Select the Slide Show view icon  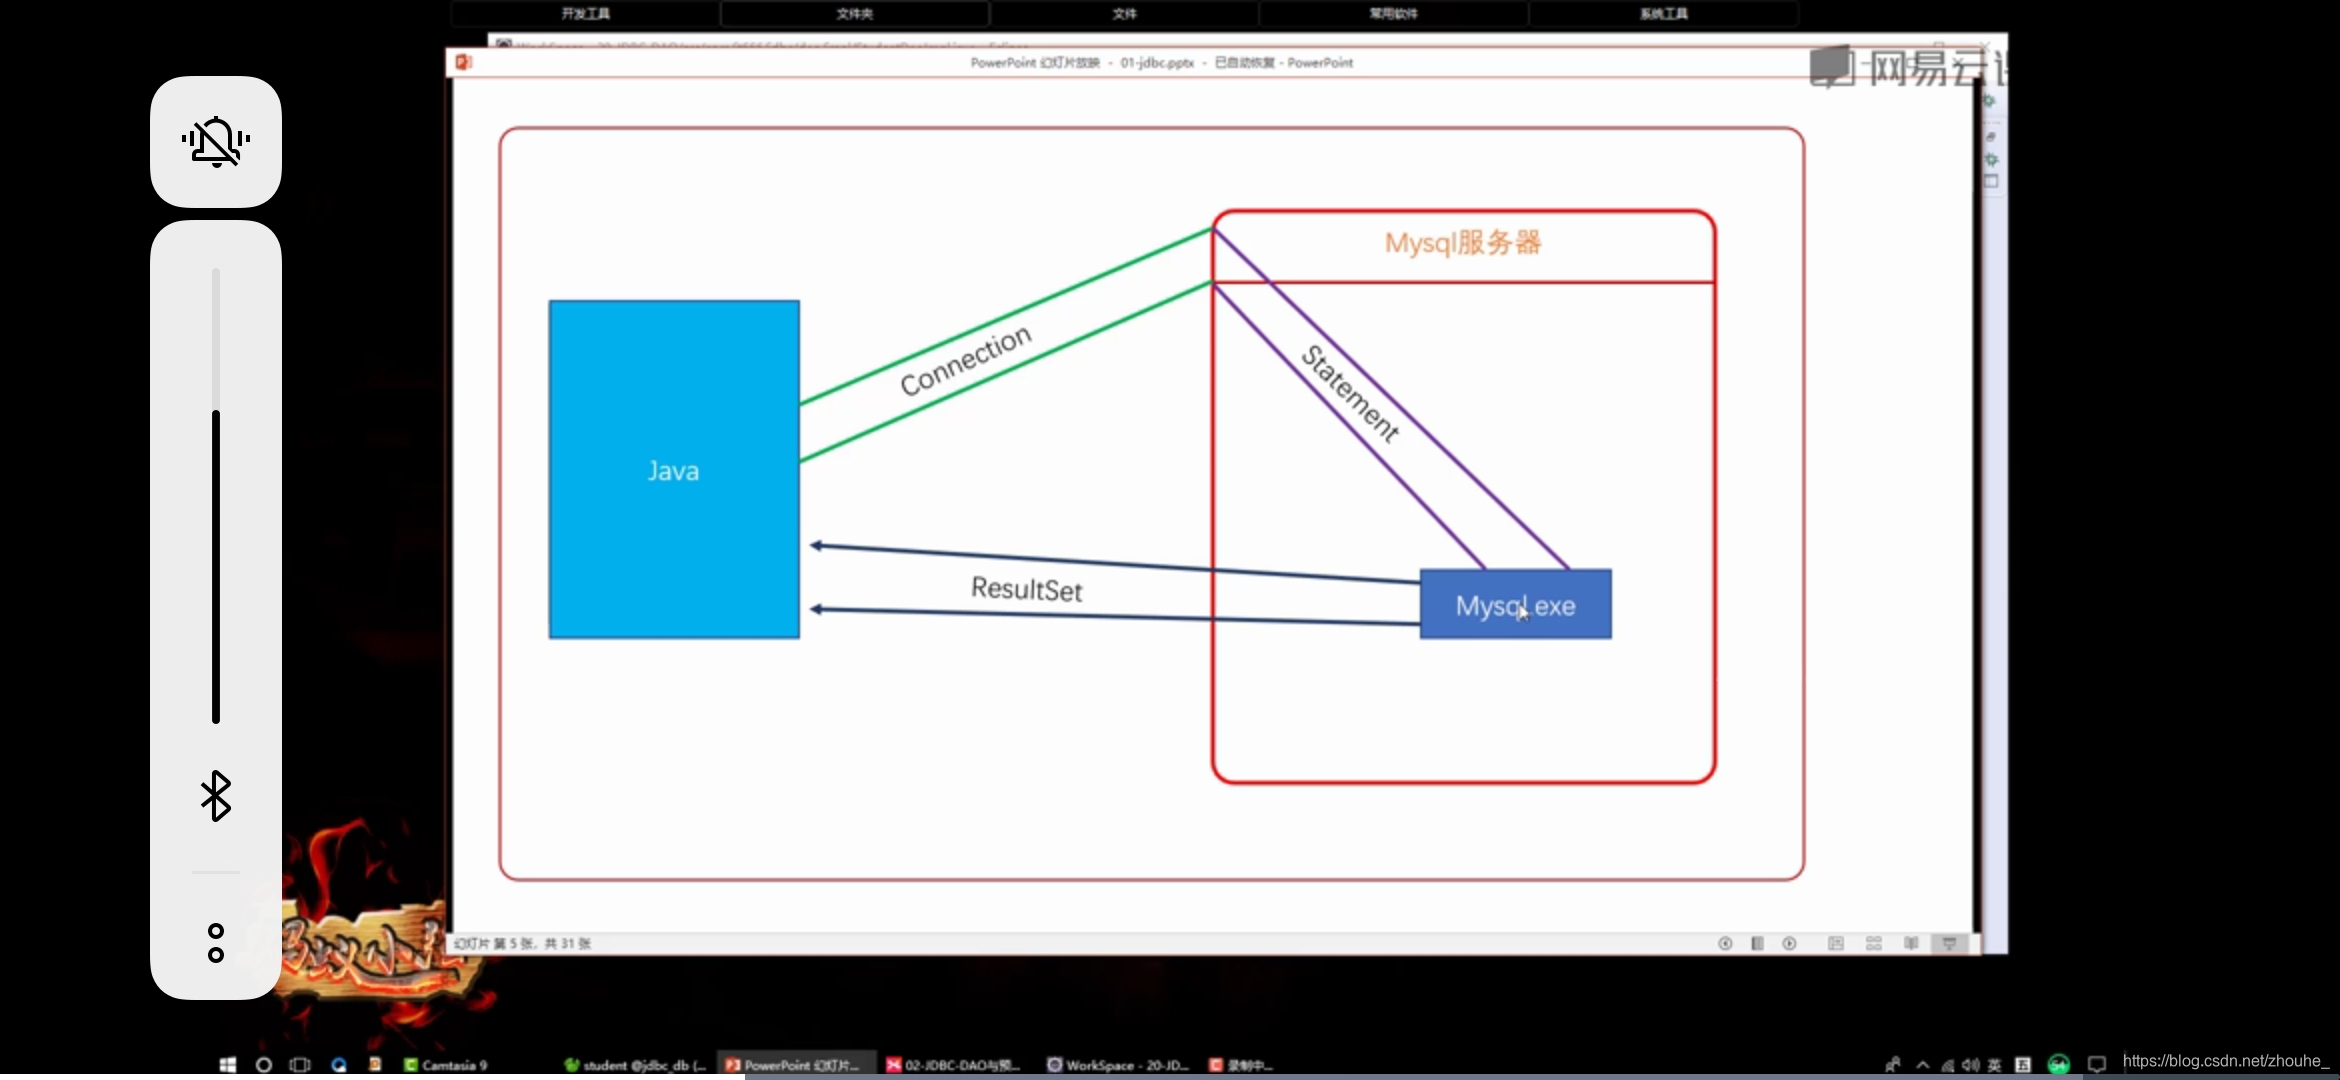pos(1949,943)
